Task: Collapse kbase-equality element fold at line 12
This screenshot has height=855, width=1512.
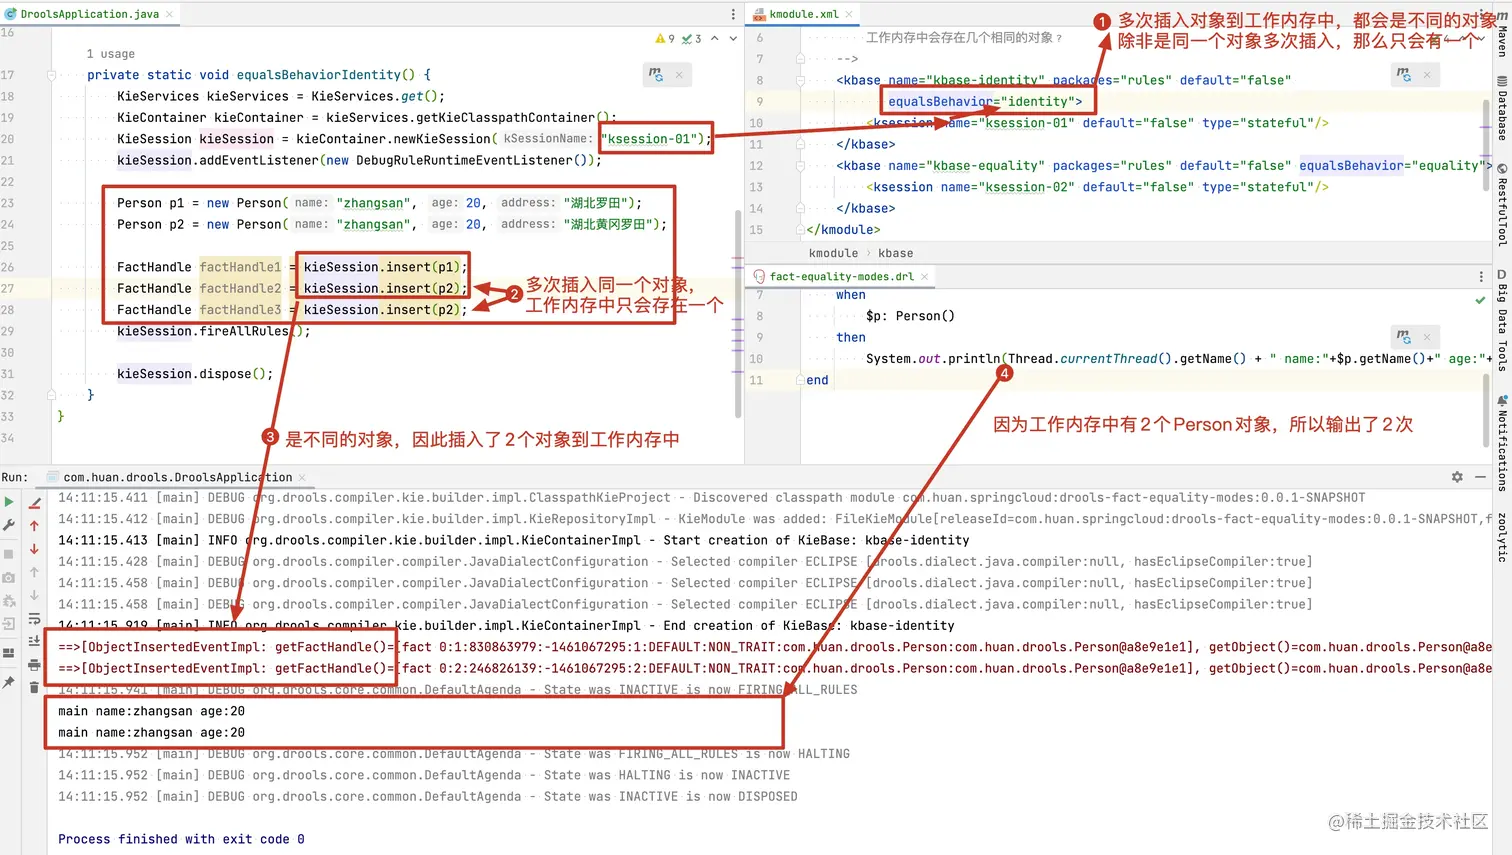Action: pos(800,166)
